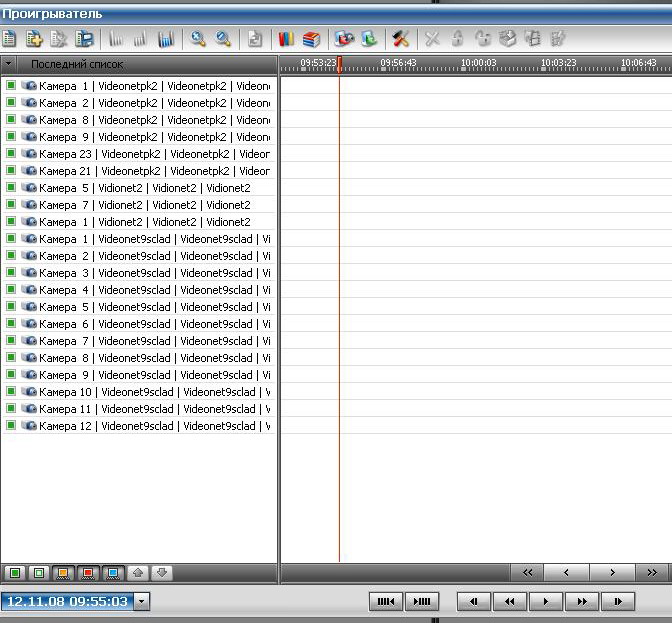Expand the Последний список dropdown arrow
672x623 pixels.
click(x=9, y=64)
